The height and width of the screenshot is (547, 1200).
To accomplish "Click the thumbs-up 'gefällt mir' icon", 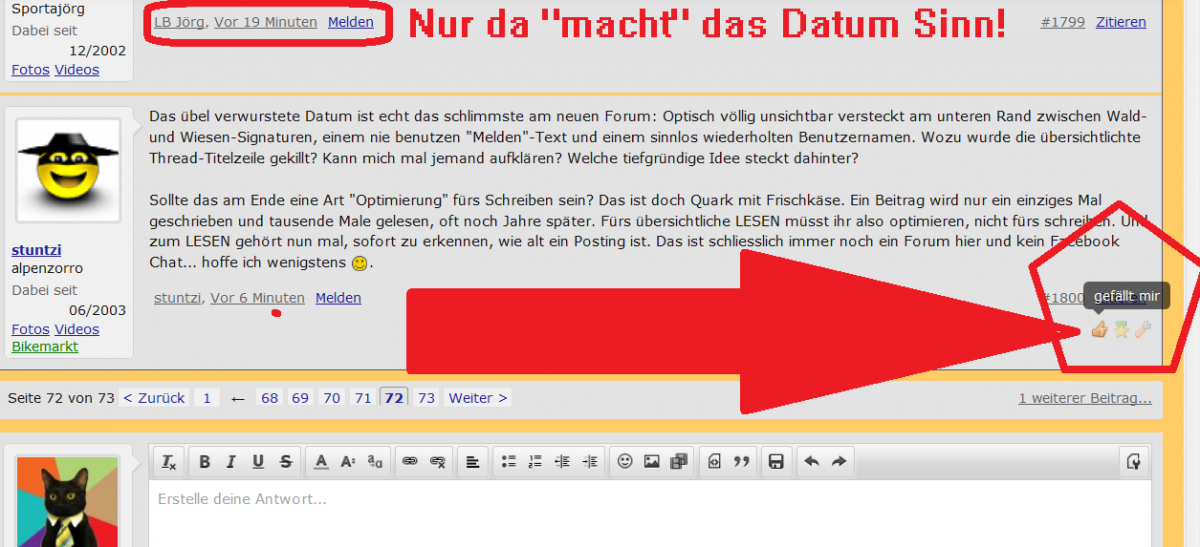I will (1099, 329).
